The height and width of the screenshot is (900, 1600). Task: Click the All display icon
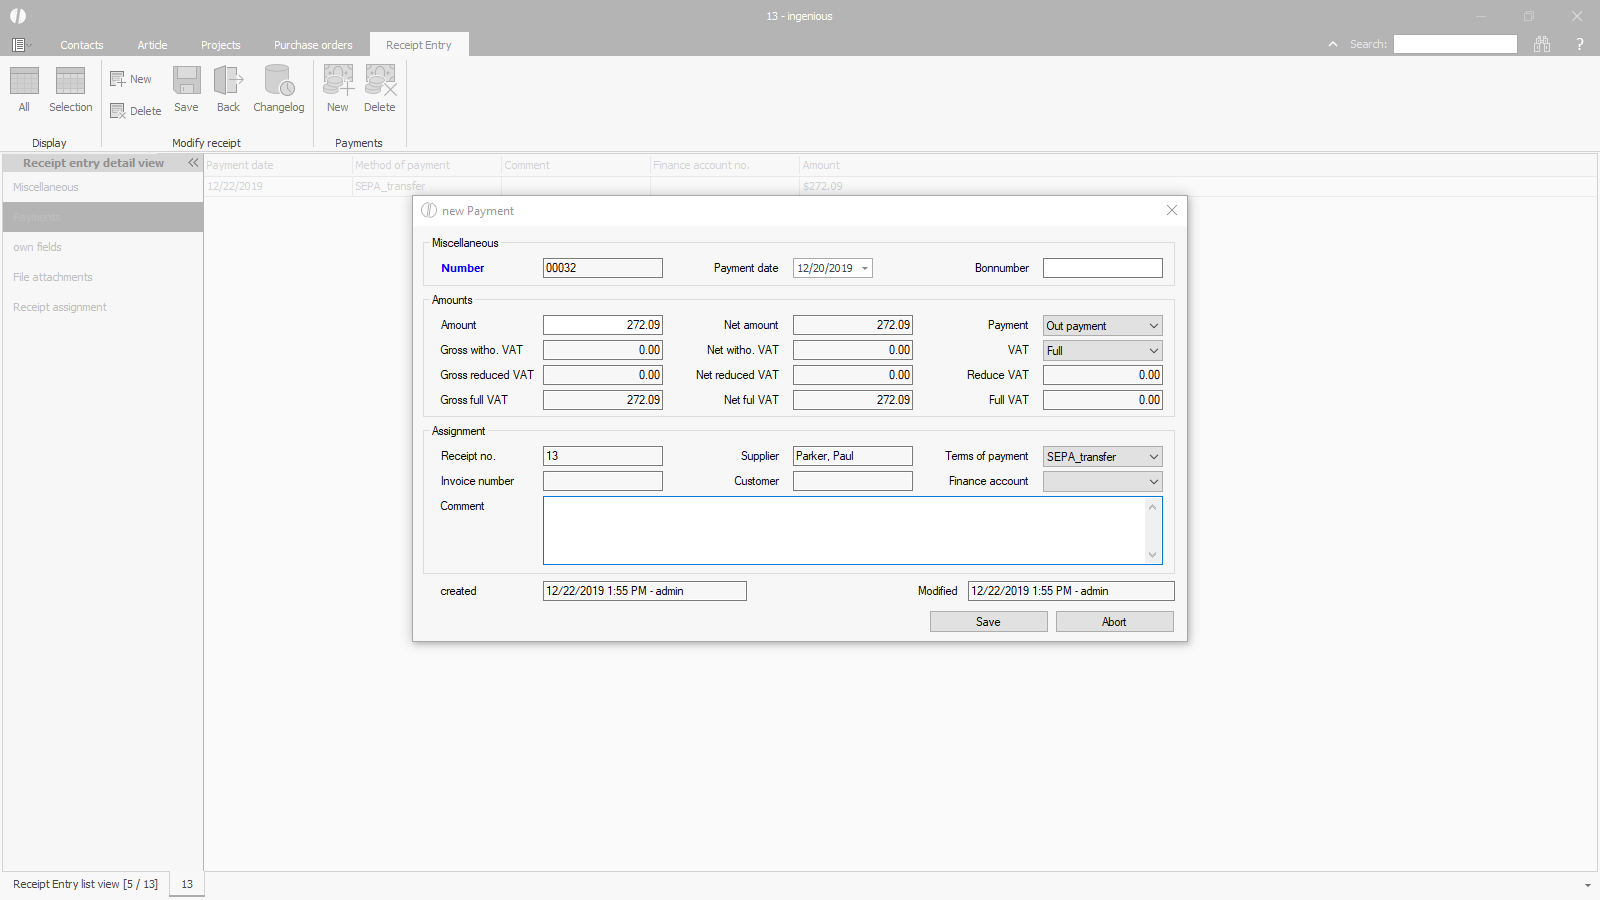[x=24, y=82]
